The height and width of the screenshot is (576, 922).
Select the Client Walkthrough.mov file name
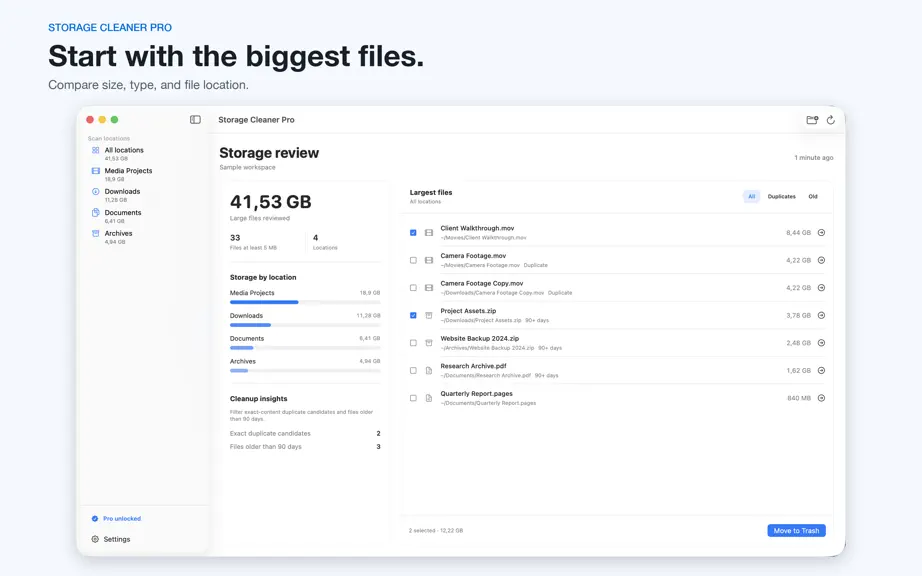477,228
